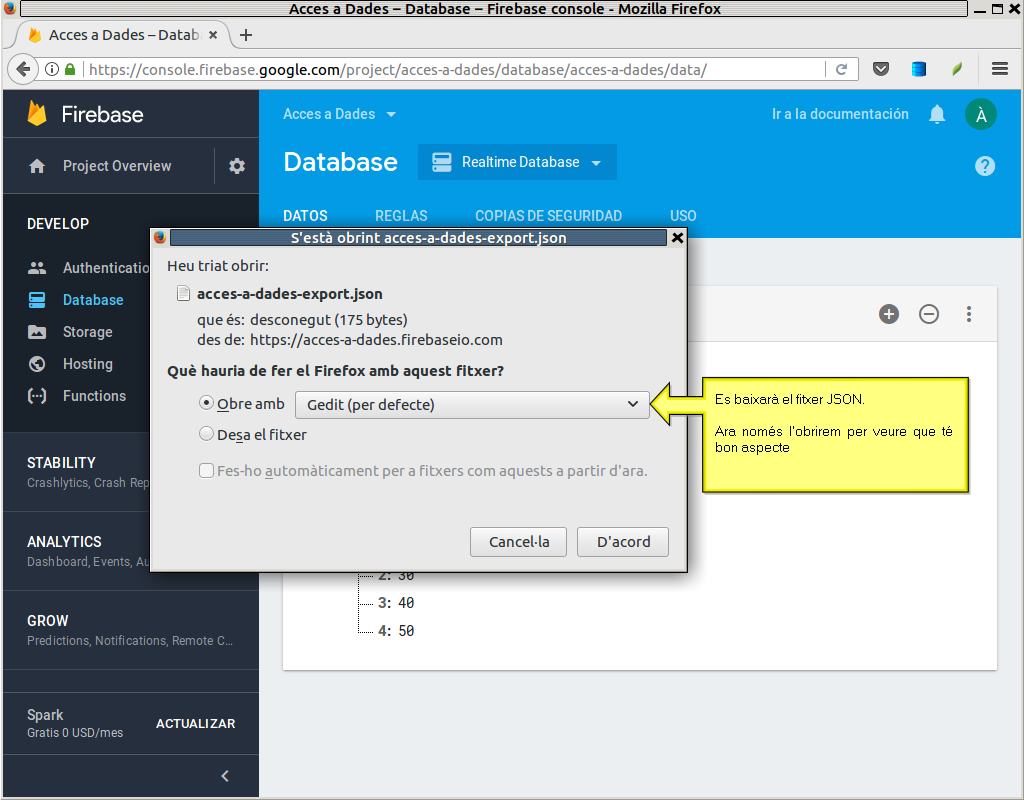The image size is (1024, 800).
Task: Click the green padlock security icon
Action: point(70,69)
